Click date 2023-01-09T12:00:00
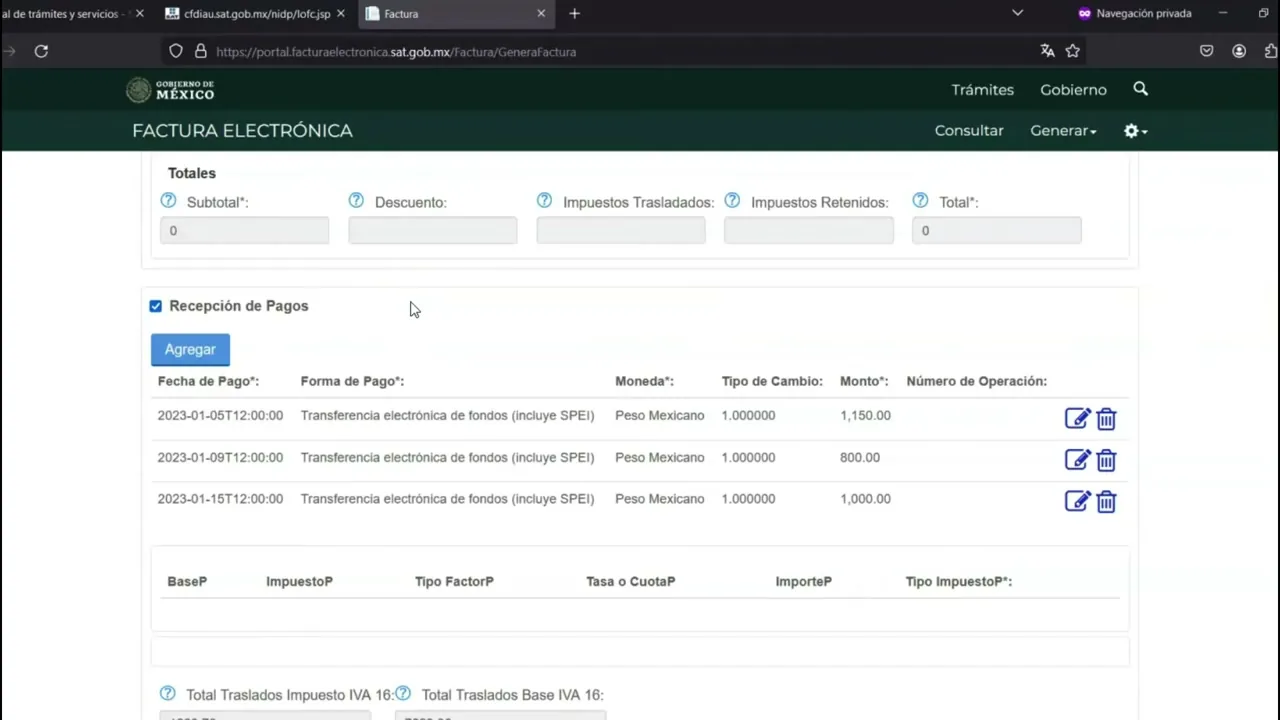Image resolution: width=1280 pixels, height=720 pixels. 220,457
